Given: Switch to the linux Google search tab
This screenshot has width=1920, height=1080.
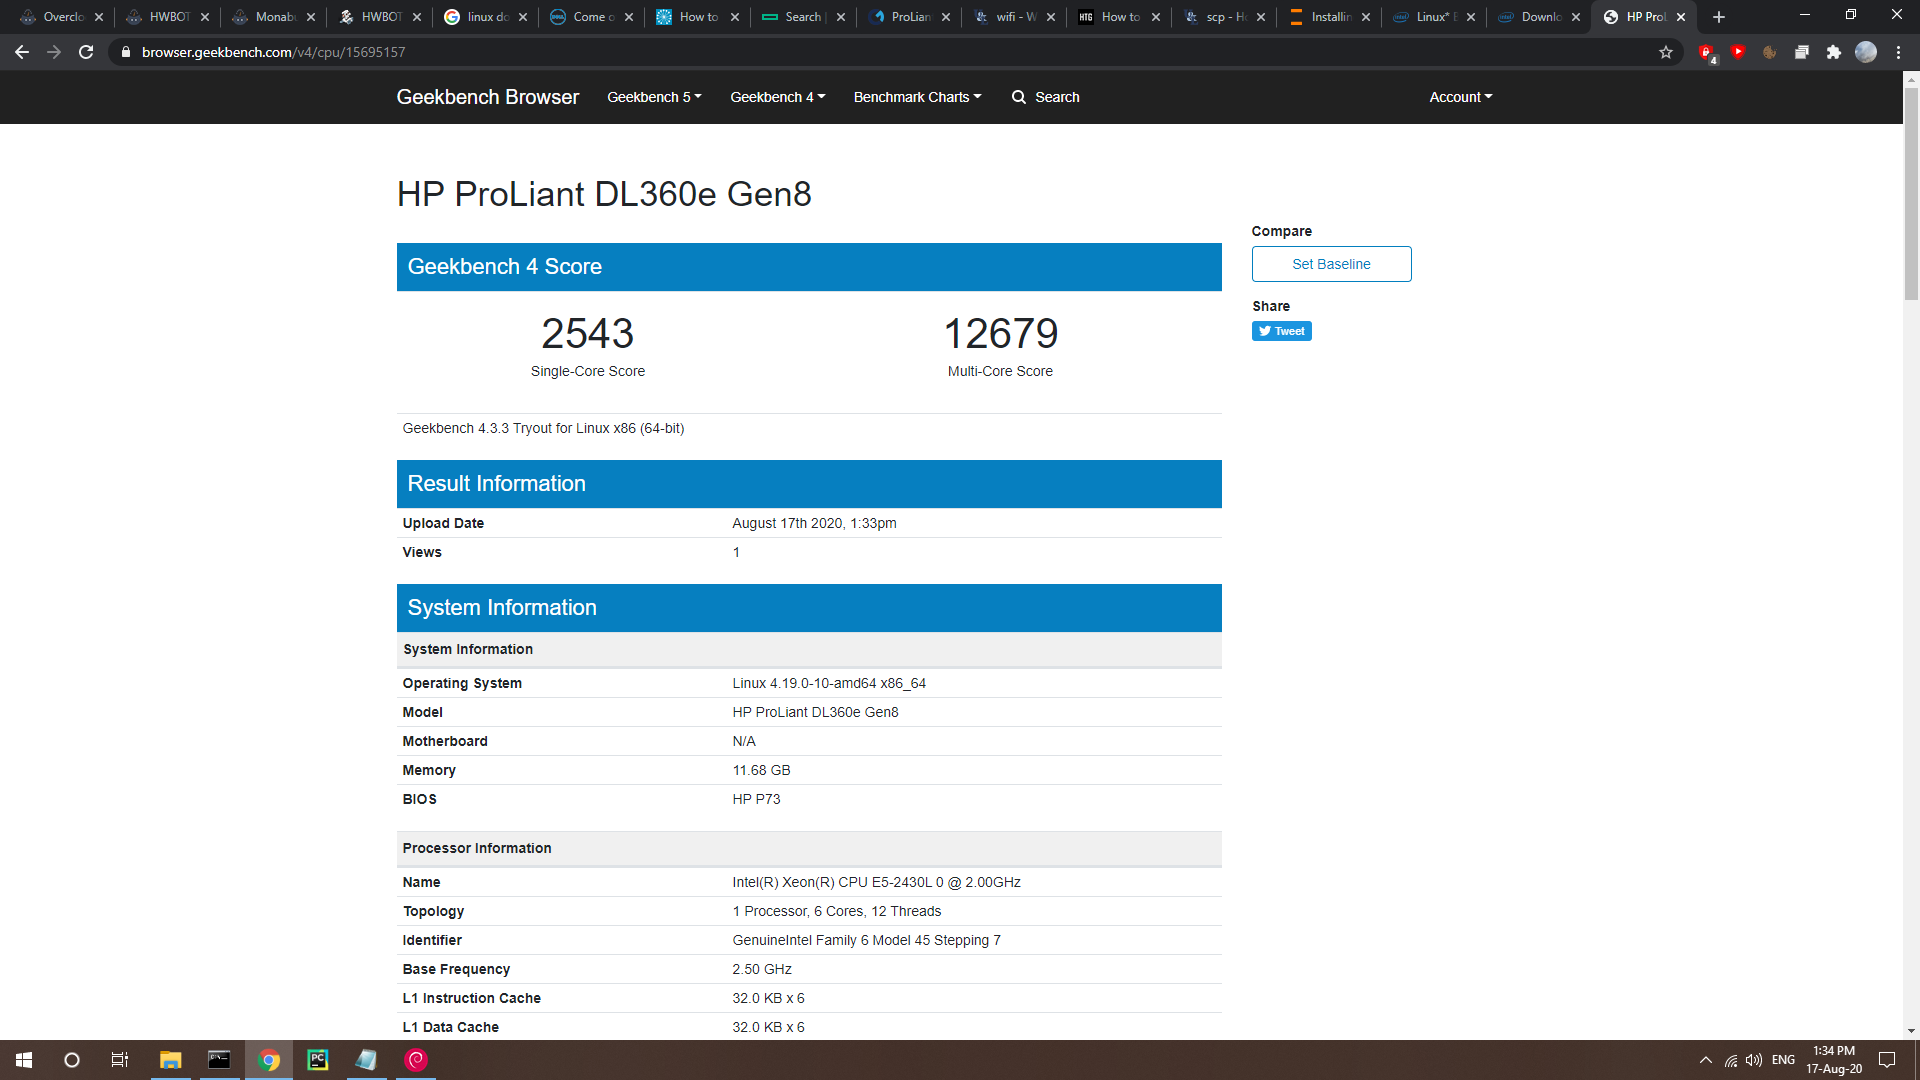Looking at the screenshot, I should [x=485, y=17].
